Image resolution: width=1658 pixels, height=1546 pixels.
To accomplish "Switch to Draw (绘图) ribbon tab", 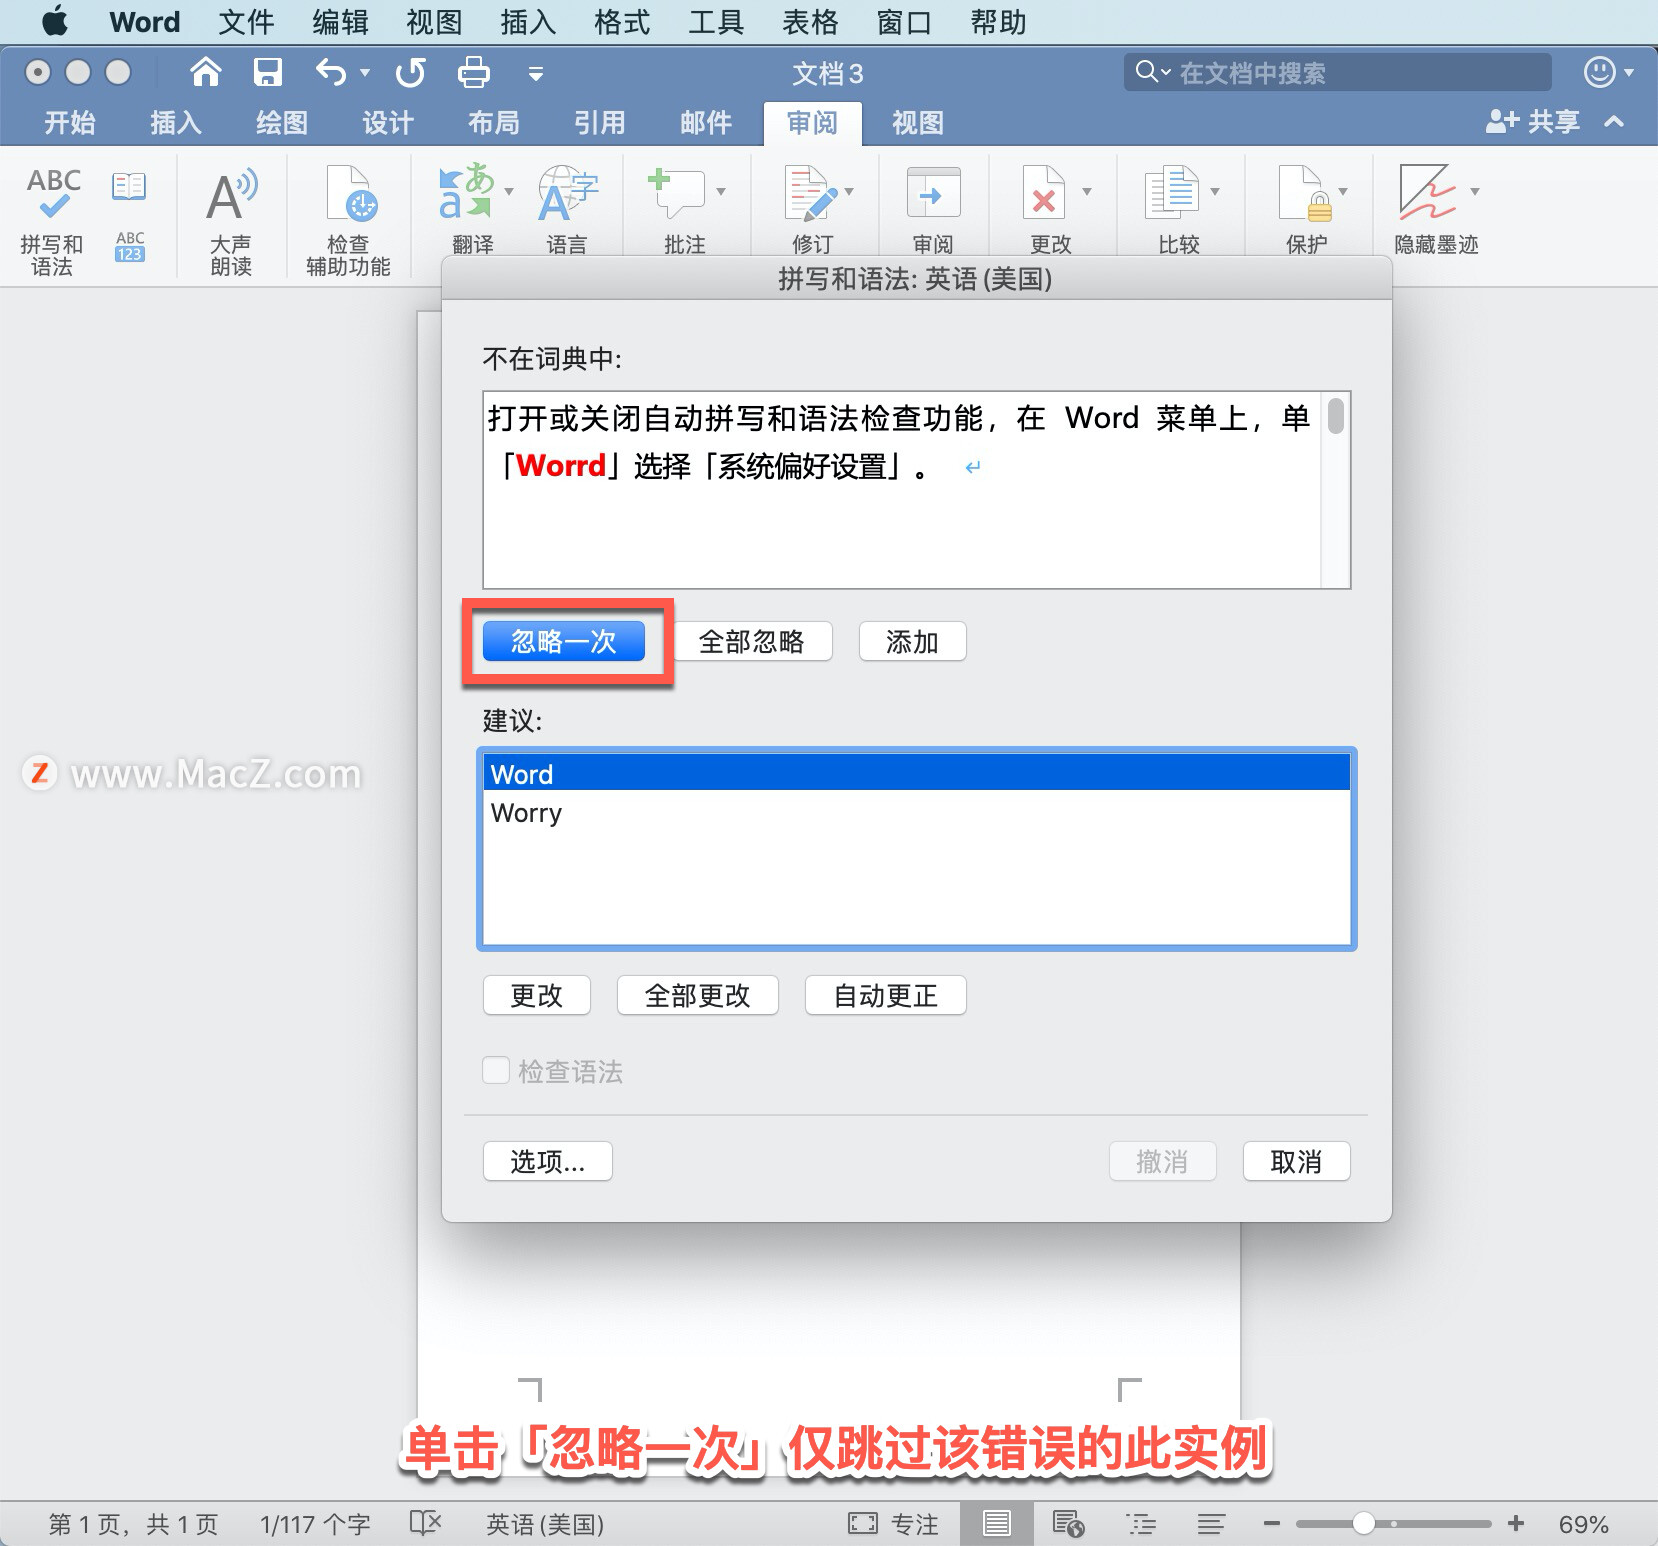I will [x=282, y=122].
